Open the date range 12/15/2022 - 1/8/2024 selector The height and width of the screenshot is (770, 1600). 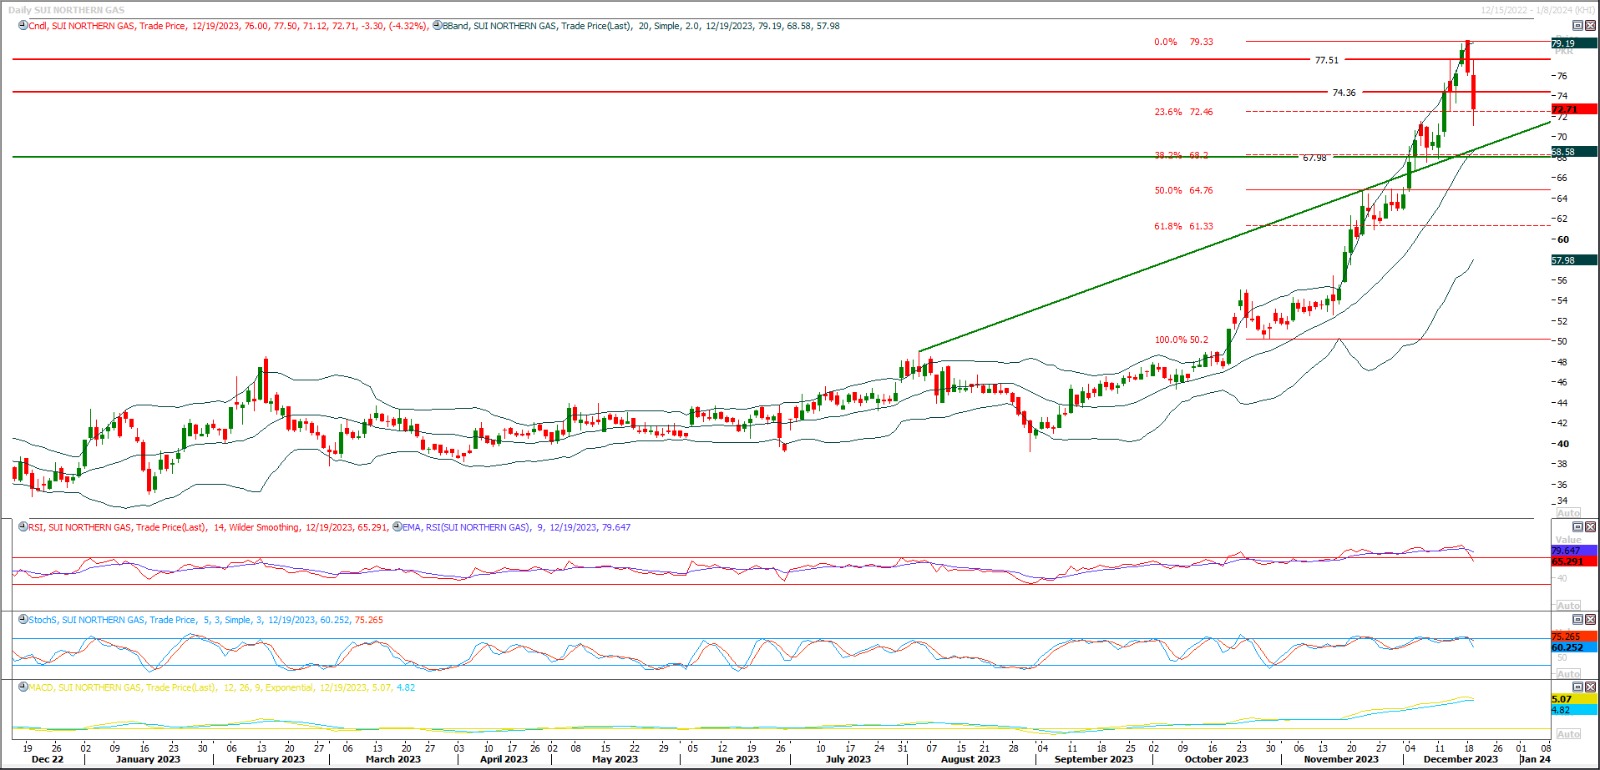pos(1537,10)
